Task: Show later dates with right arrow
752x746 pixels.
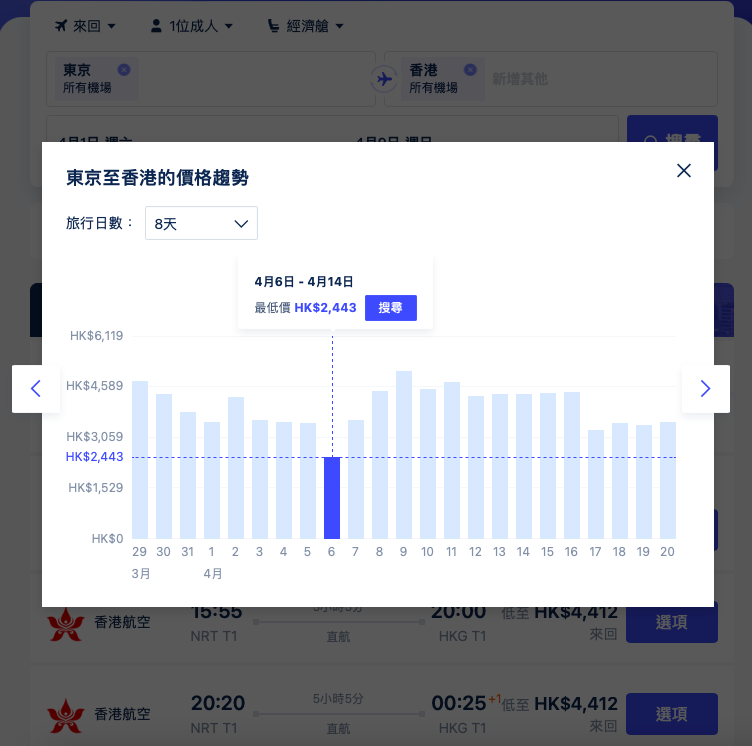Action: 705,389
